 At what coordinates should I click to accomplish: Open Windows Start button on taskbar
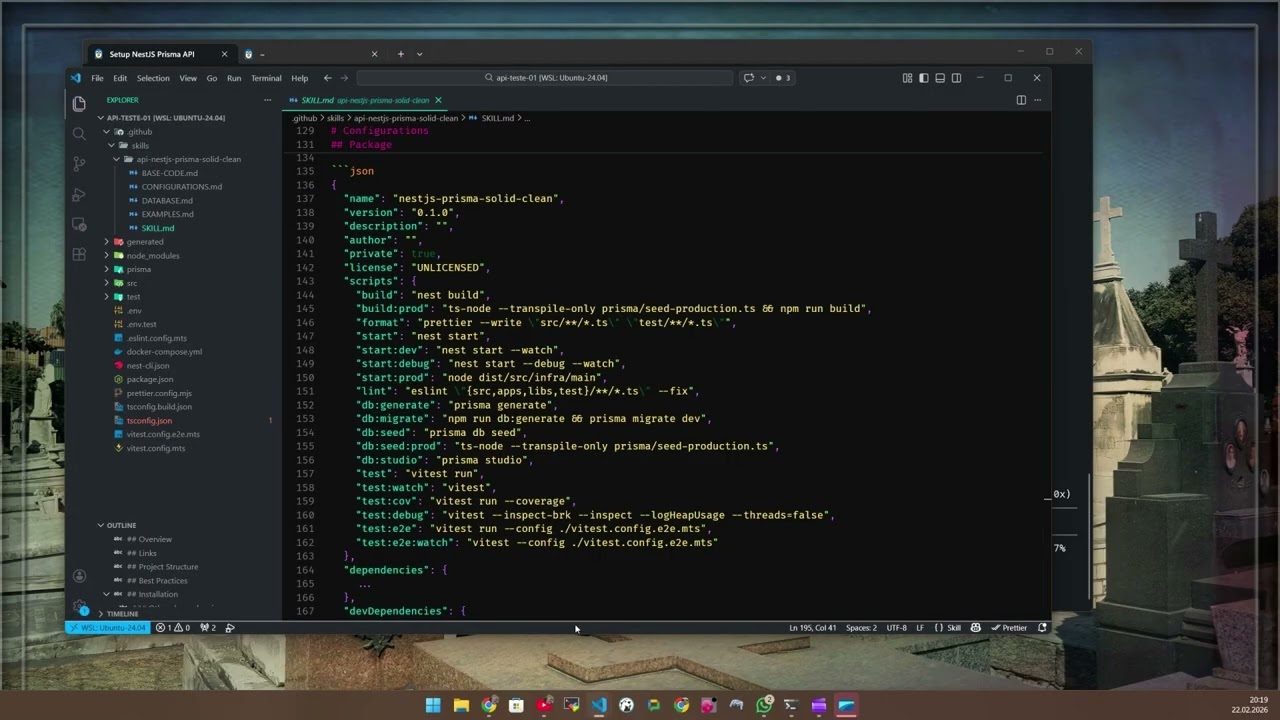click(x=433, y=705)
